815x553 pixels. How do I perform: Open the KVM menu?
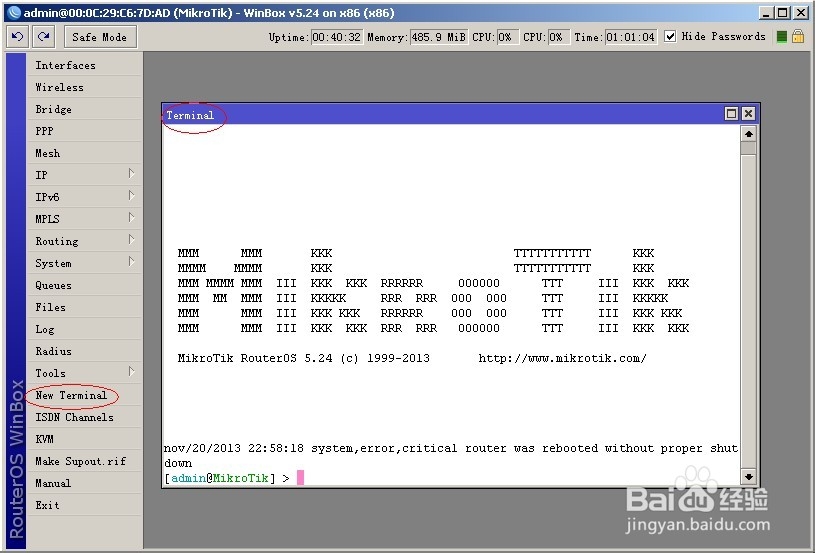pos(84,439)
